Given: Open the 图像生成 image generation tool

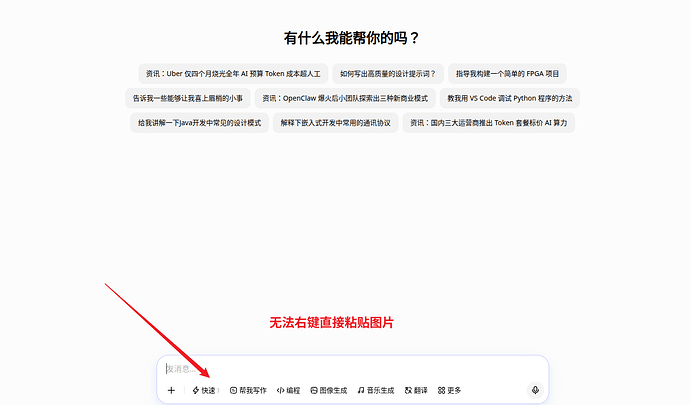Looking at the screenshot, I should pos(329,390).
